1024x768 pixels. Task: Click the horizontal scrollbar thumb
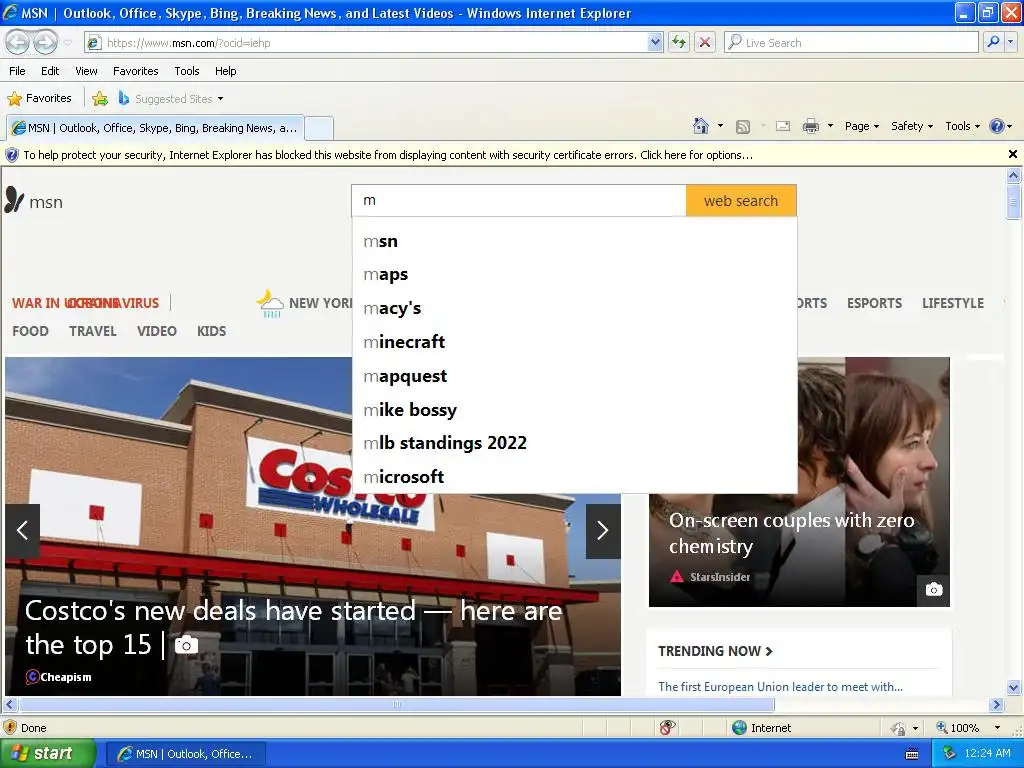point(396,705)
